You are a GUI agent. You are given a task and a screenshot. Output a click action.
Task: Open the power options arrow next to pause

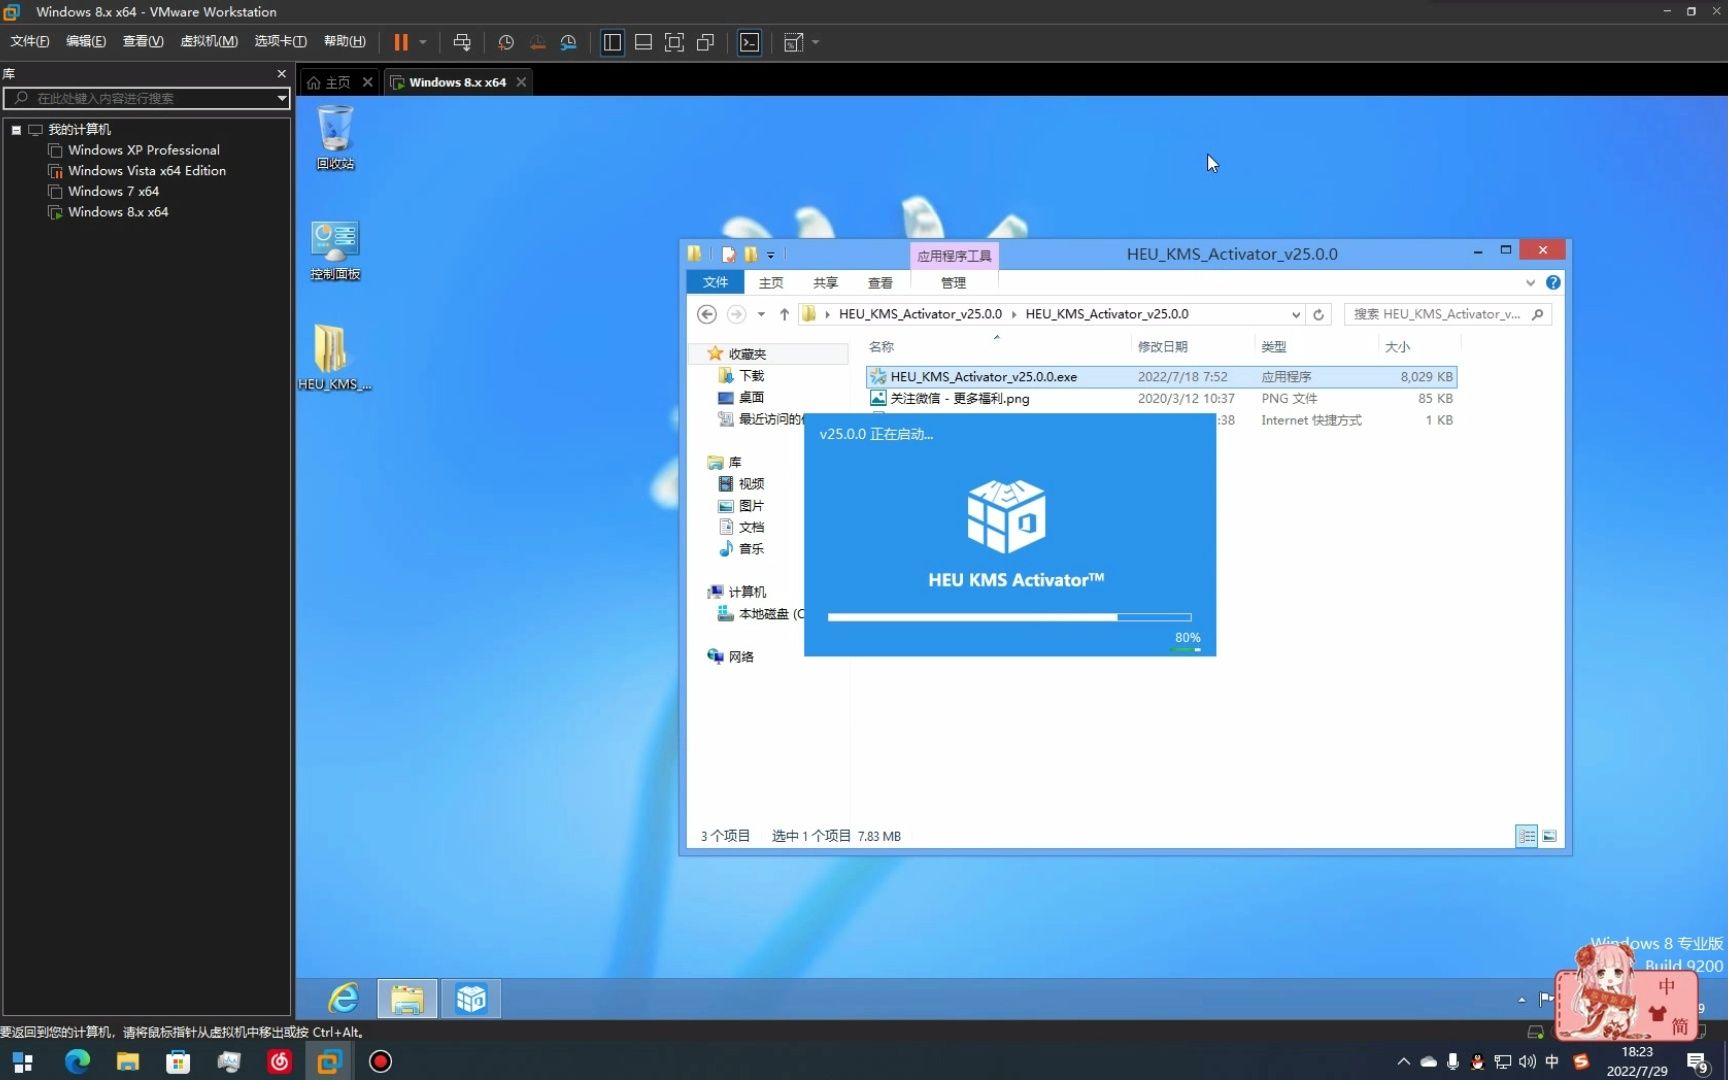tap(423, 42)
